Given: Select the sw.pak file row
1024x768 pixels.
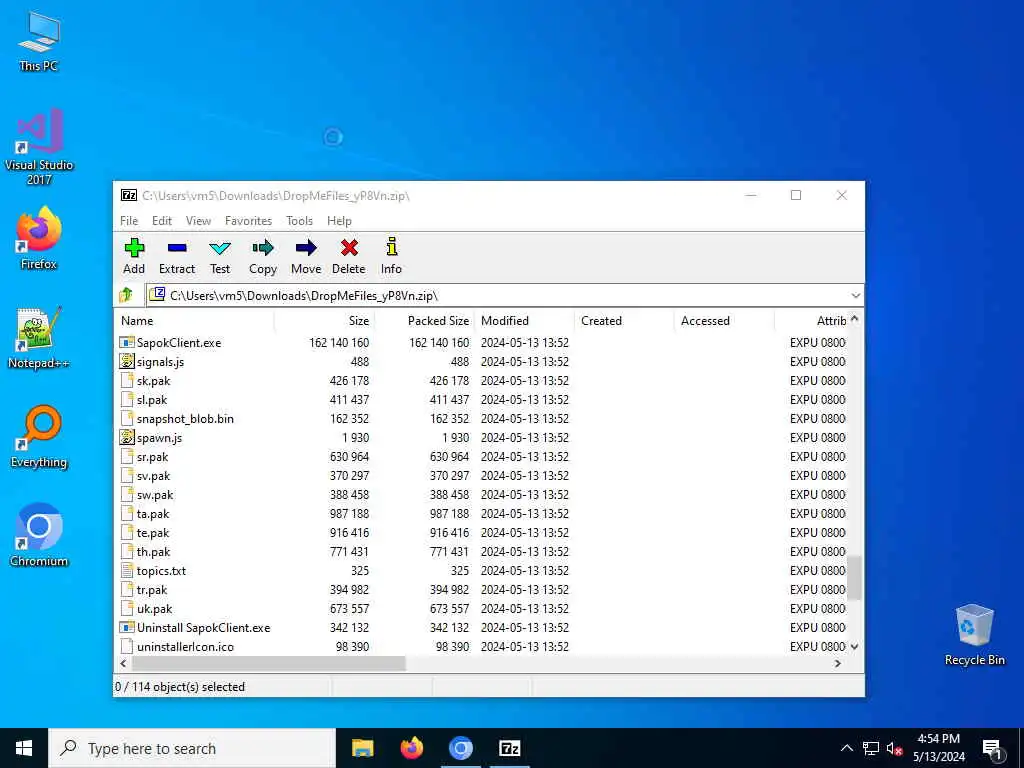Looking at the screenshot, I should point(482,495).
